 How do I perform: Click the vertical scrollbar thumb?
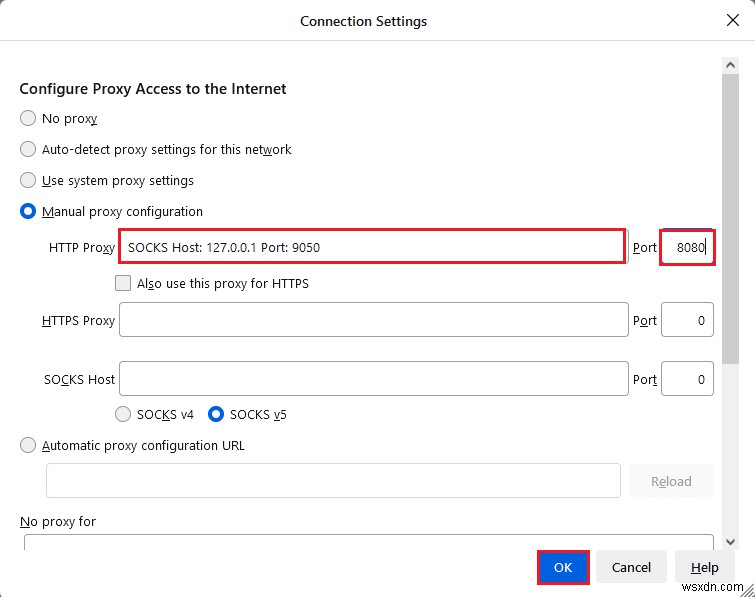tap(730, 219)
